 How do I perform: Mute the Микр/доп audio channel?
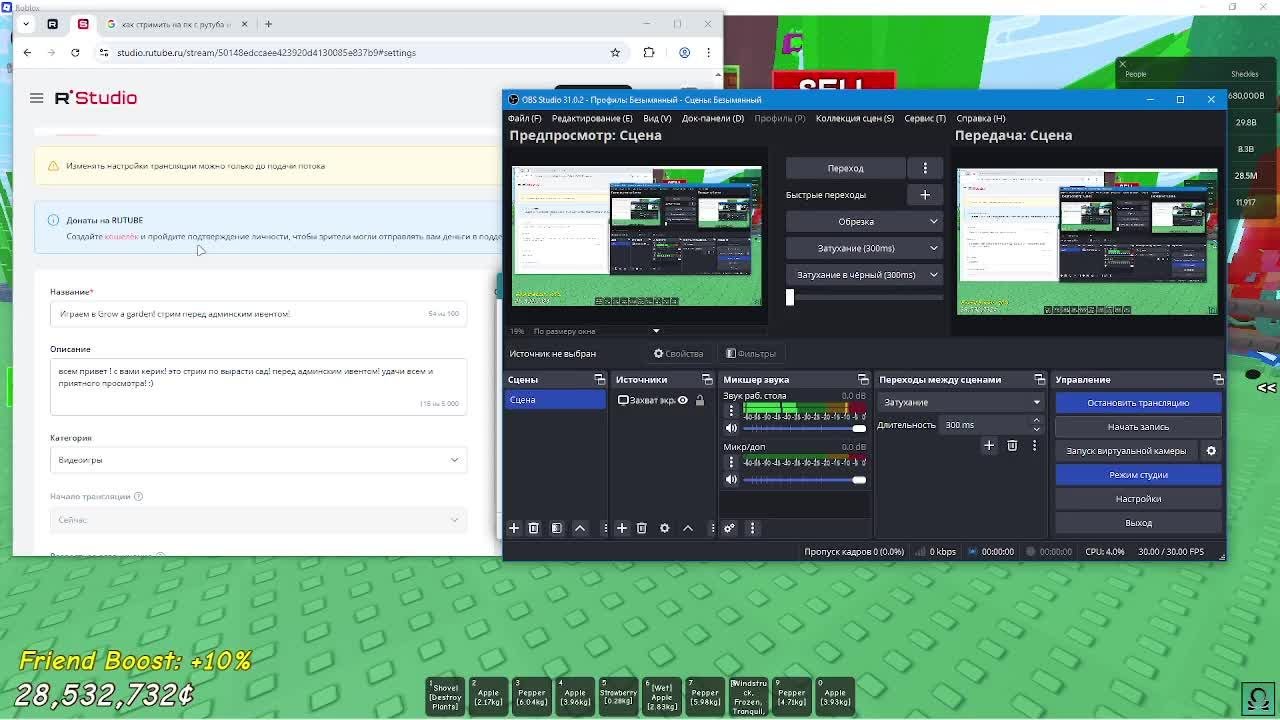(x=731, y=480)
